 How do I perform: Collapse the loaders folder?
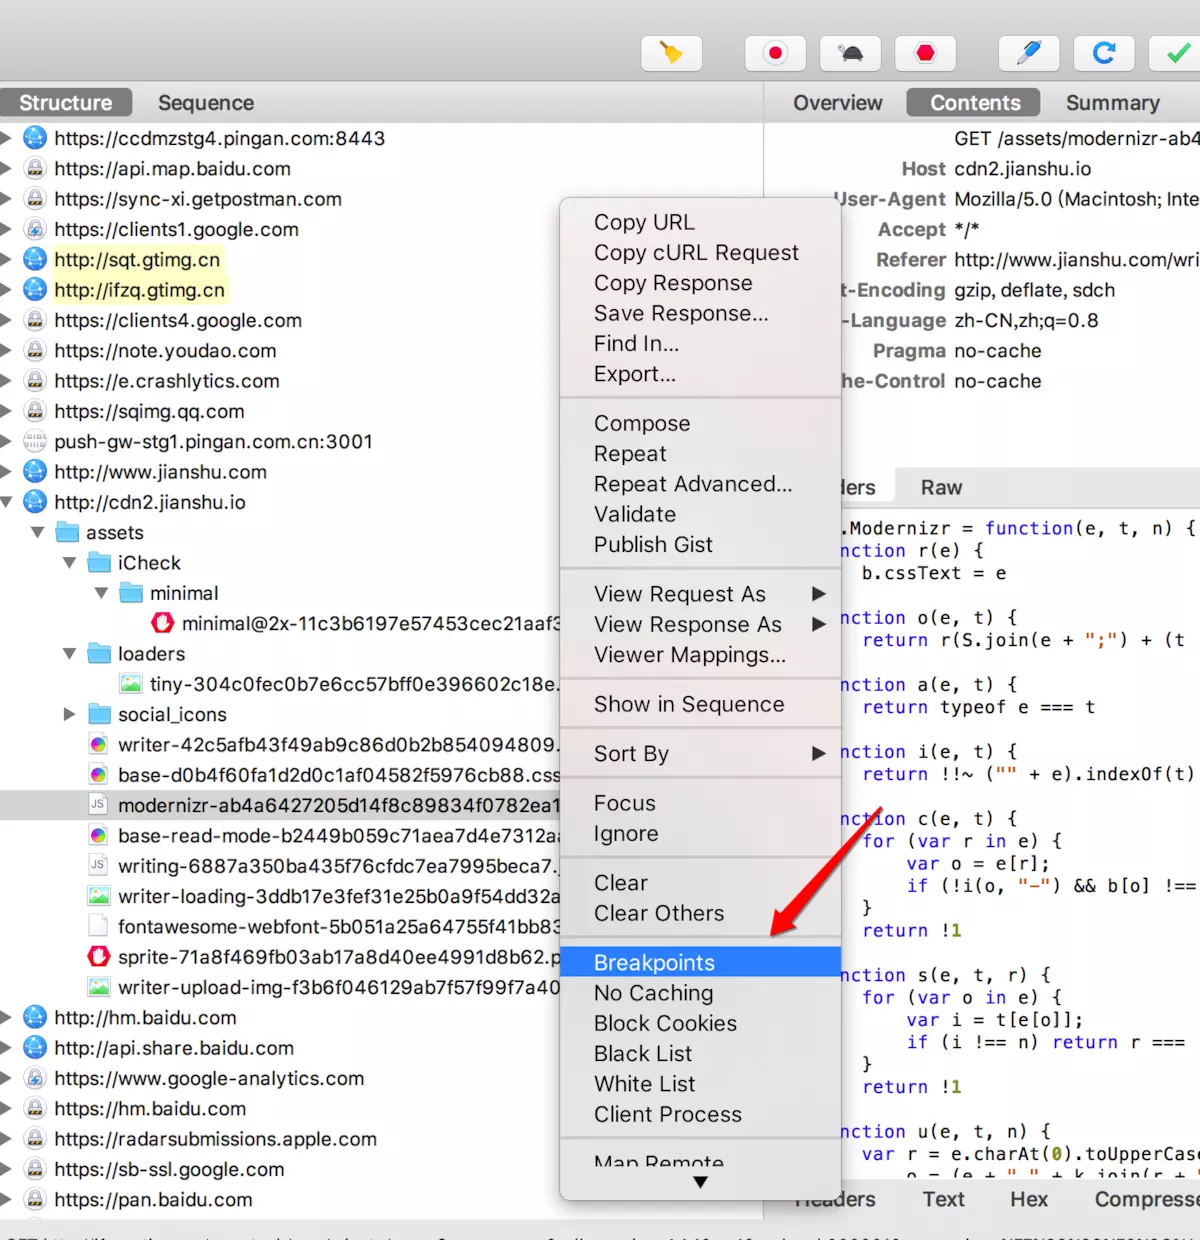70,654
